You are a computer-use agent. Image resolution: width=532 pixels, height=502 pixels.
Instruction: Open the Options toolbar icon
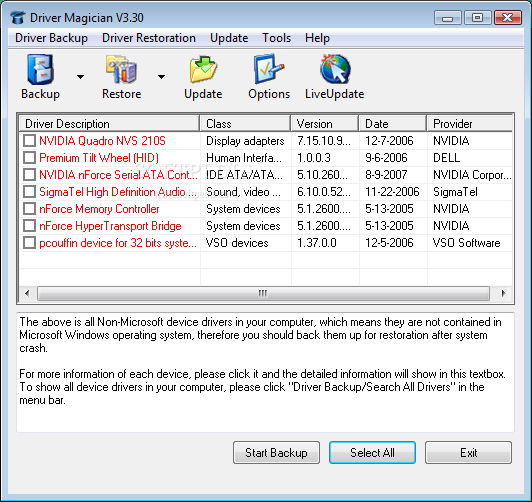269,69
